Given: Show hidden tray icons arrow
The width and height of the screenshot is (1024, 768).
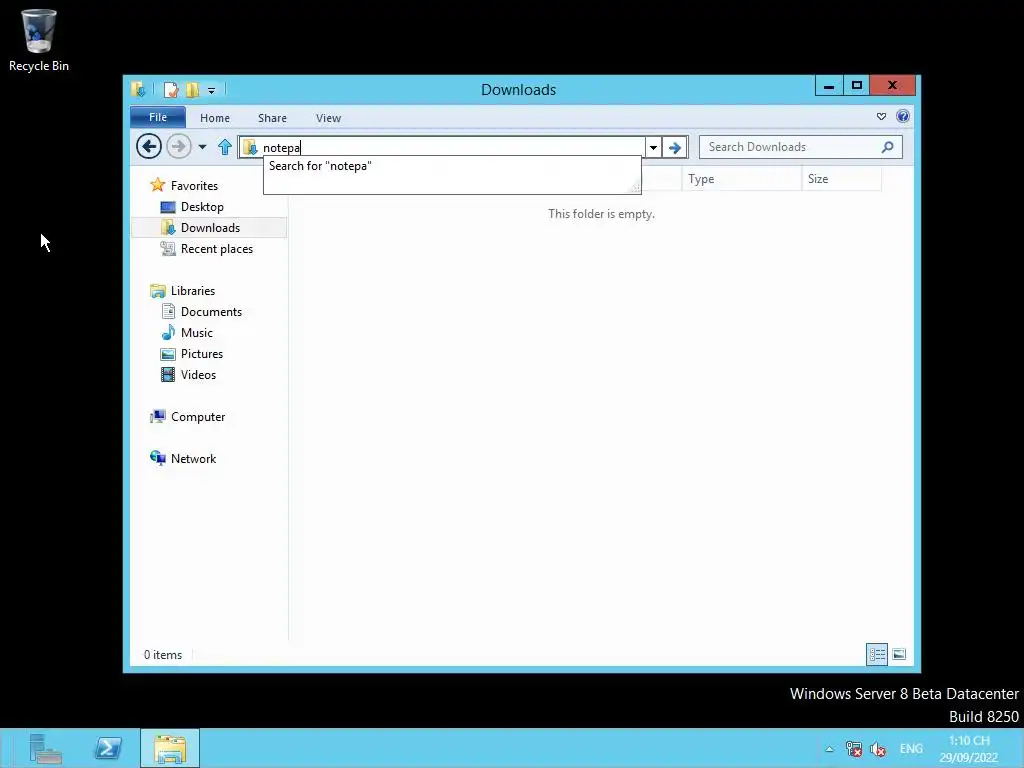Looking at the screenshot, I should point(829,749).
